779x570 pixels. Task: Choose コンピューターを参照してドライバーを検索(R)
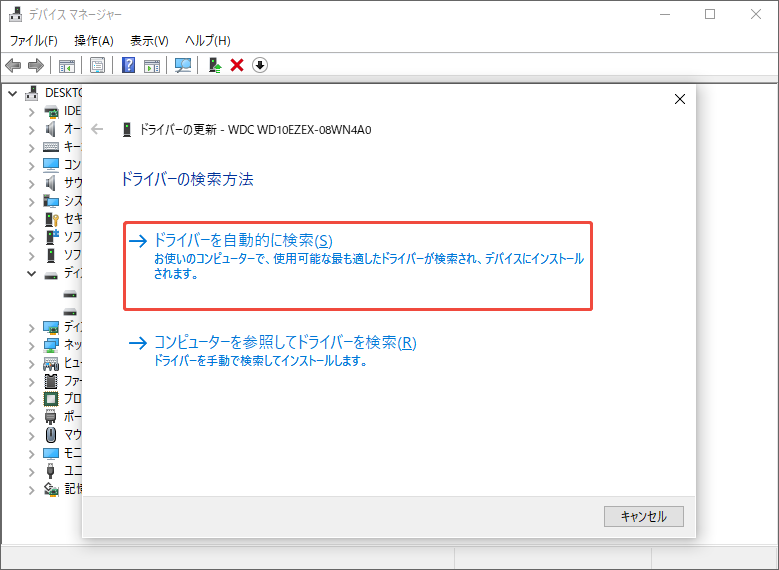(x=272, y=352)
